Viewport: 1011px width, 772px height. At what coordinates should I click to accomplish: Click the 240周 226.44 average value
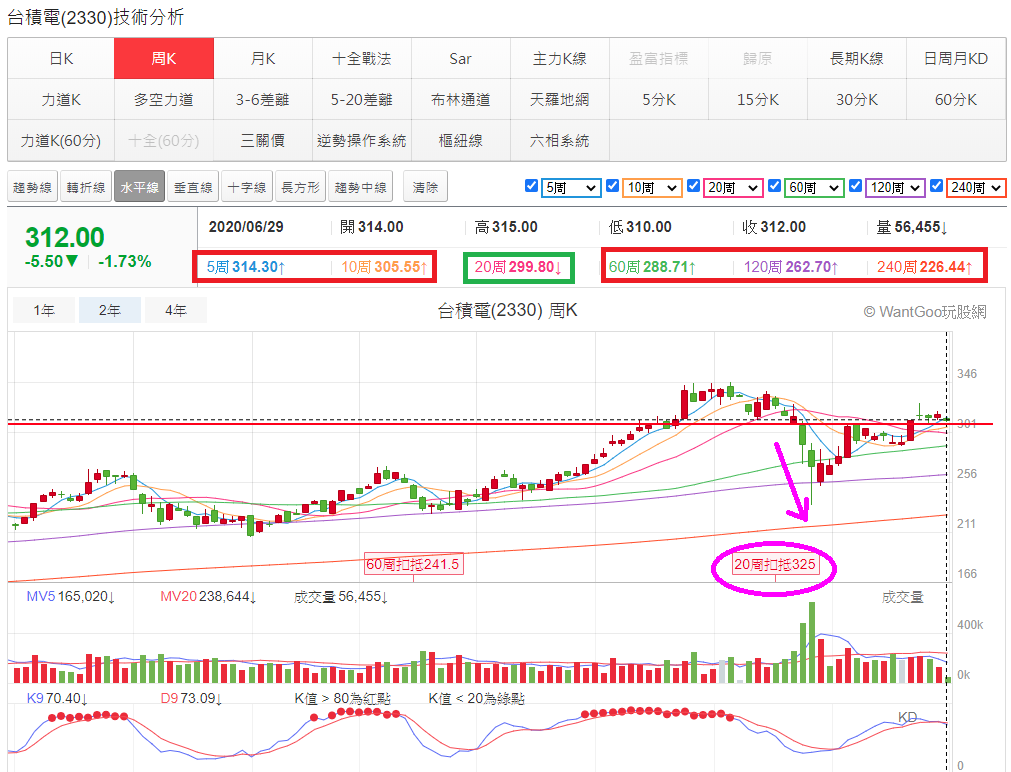click(925, 267)
